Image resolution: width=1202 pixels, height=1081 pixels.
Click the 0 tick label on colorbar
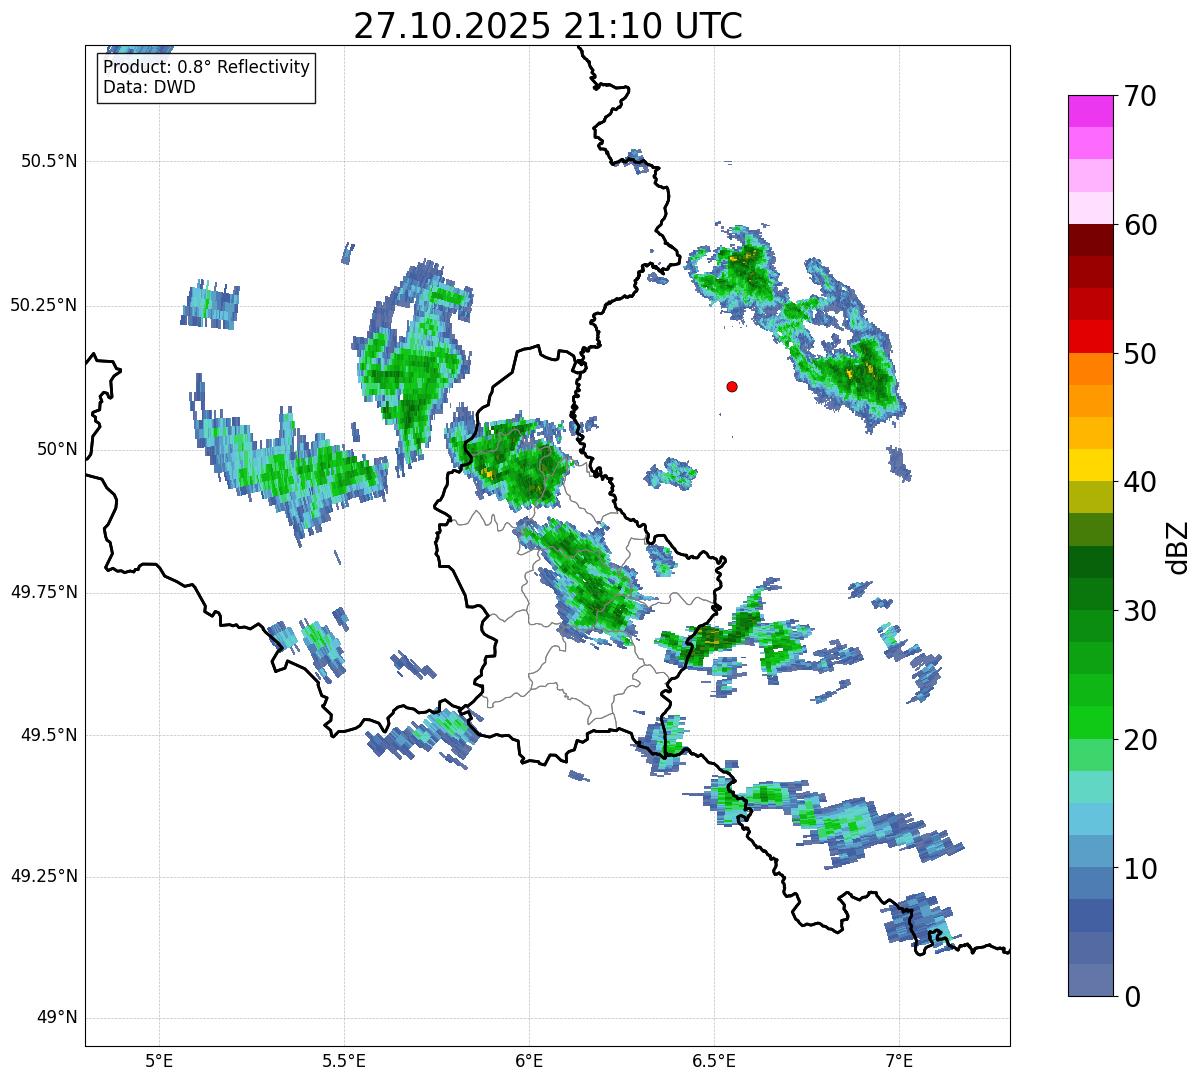point(1130,997)
